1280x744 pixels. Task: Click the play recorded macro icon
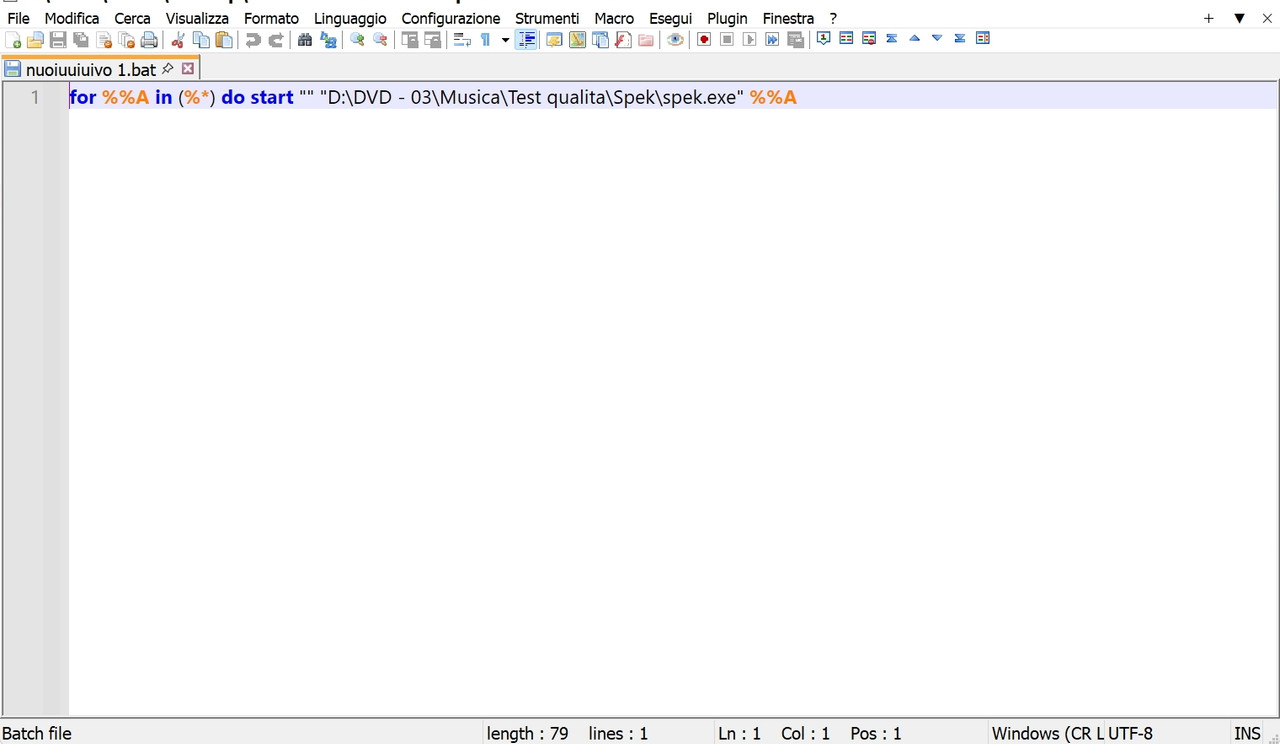pos(750,40)
